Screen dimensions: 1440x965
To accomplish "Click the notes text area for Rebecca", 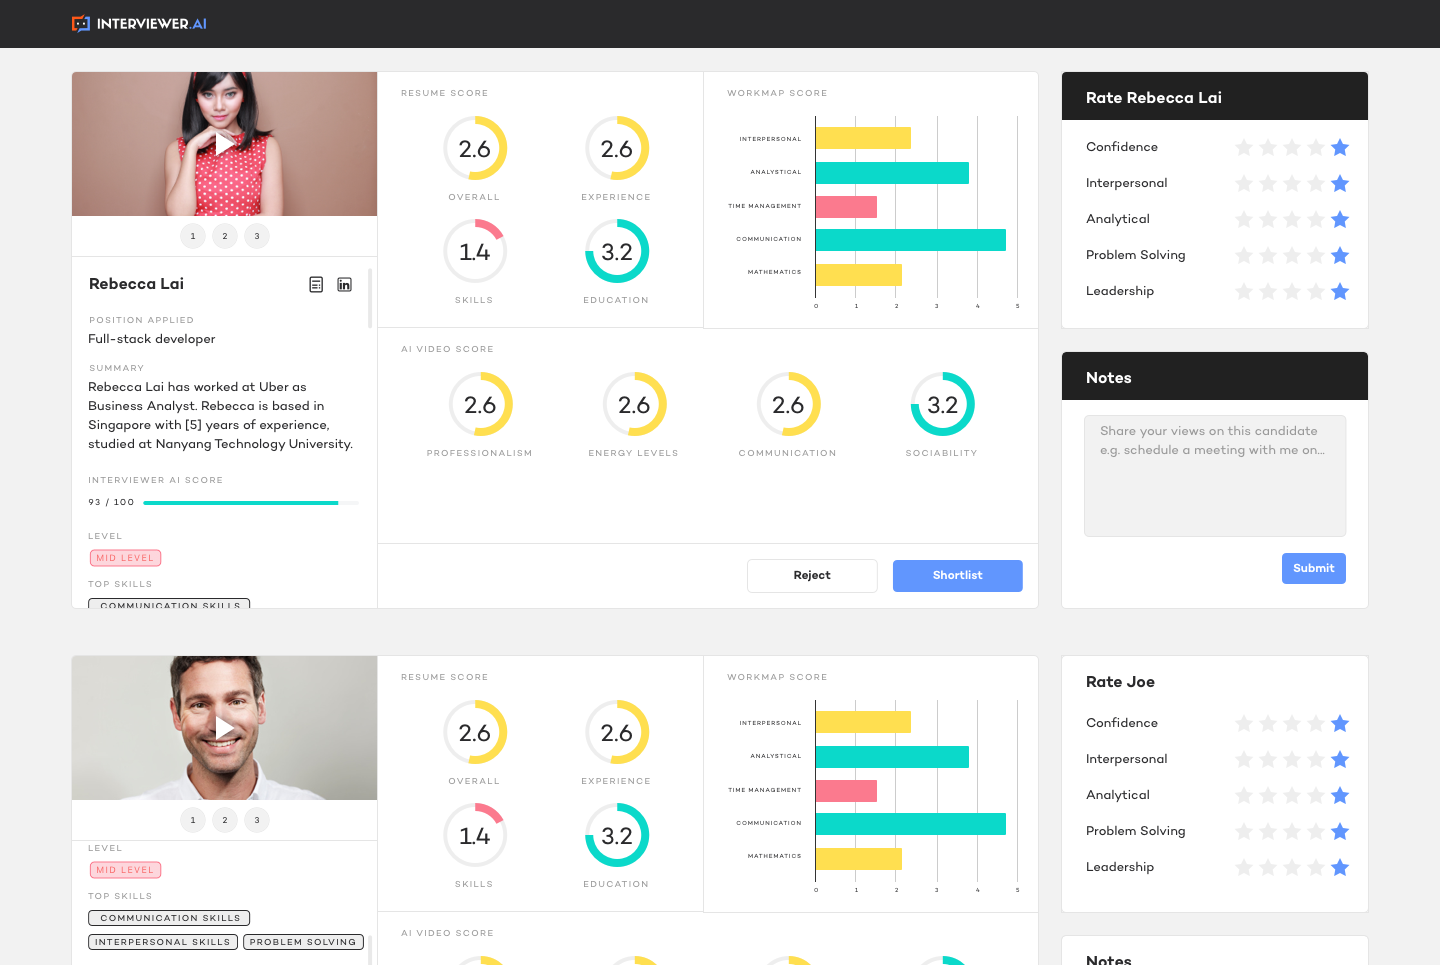I will [x=1215, y=476].
